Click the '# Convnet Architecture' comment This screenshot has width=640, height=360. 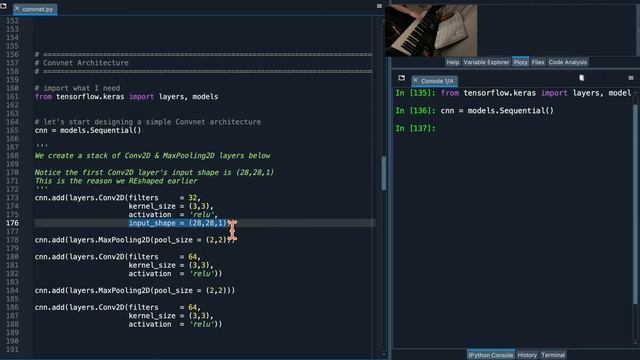(82, 63)
